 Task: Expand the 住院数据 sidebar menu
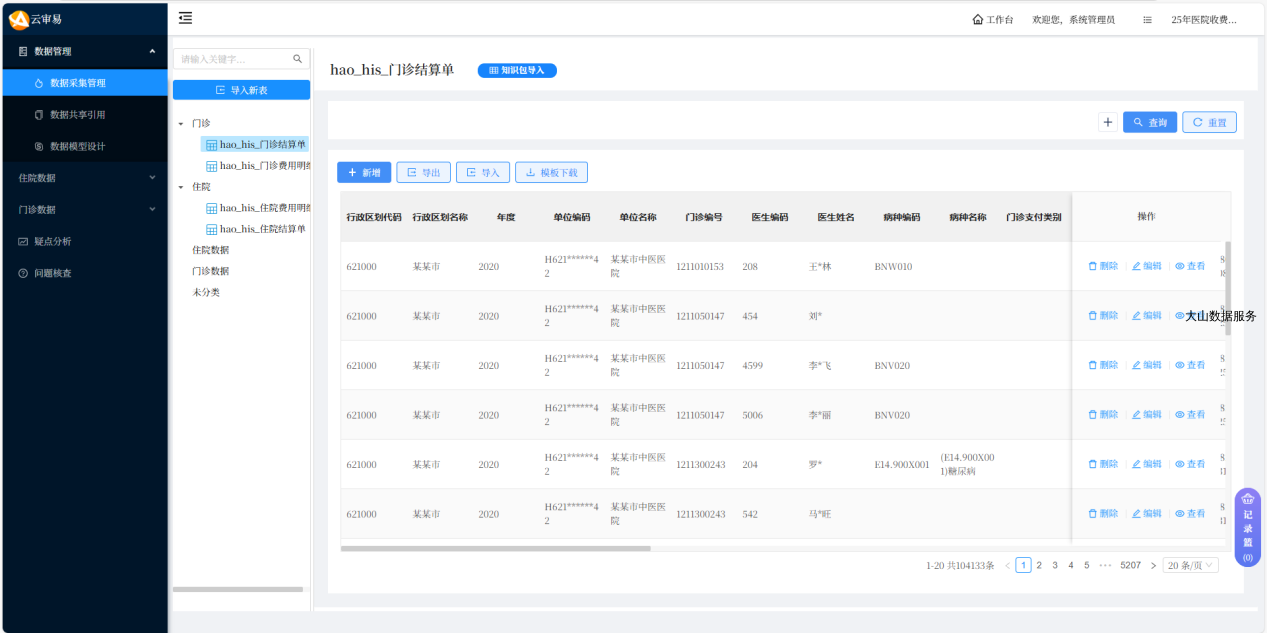click(x=84, y=178)
